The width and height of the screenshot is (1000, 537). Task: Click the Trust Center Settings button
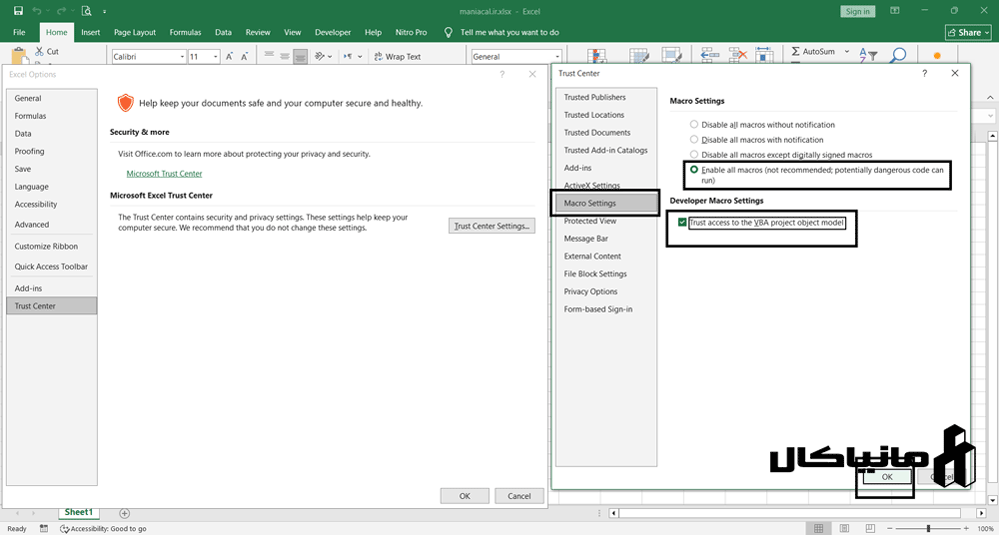[492, 226]
